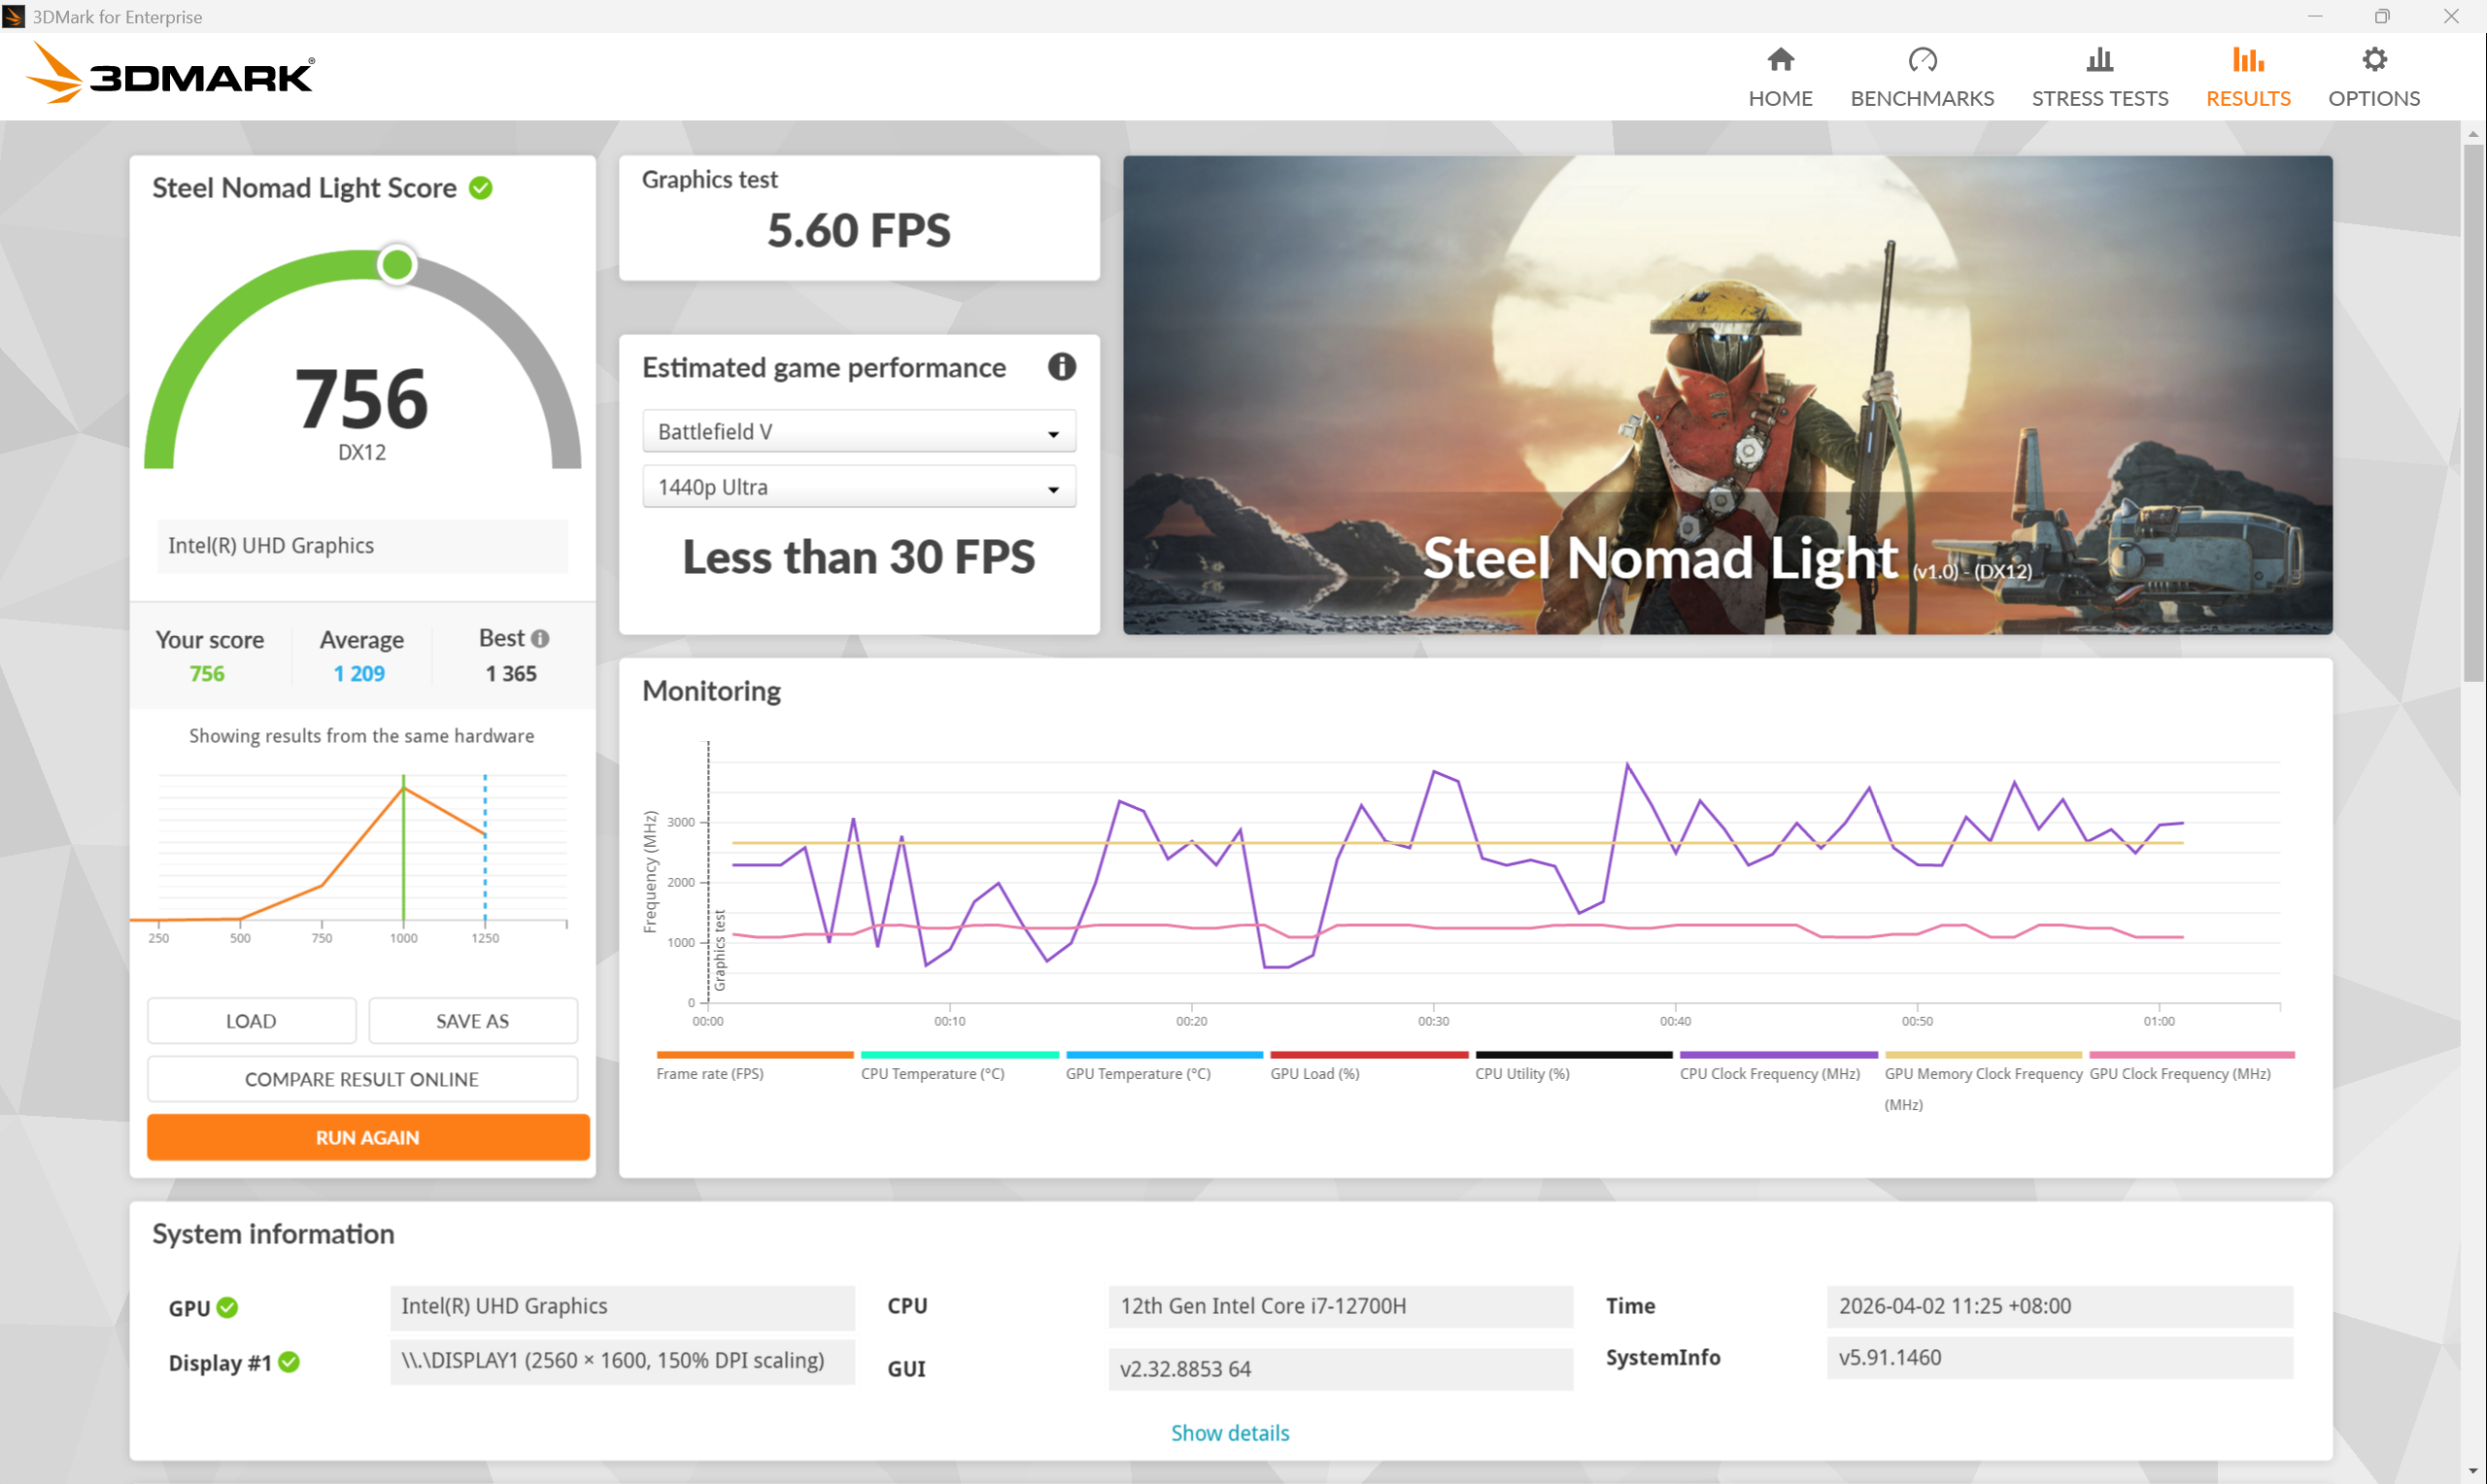Click Estimated game performance info icon

coord(1061,367)
